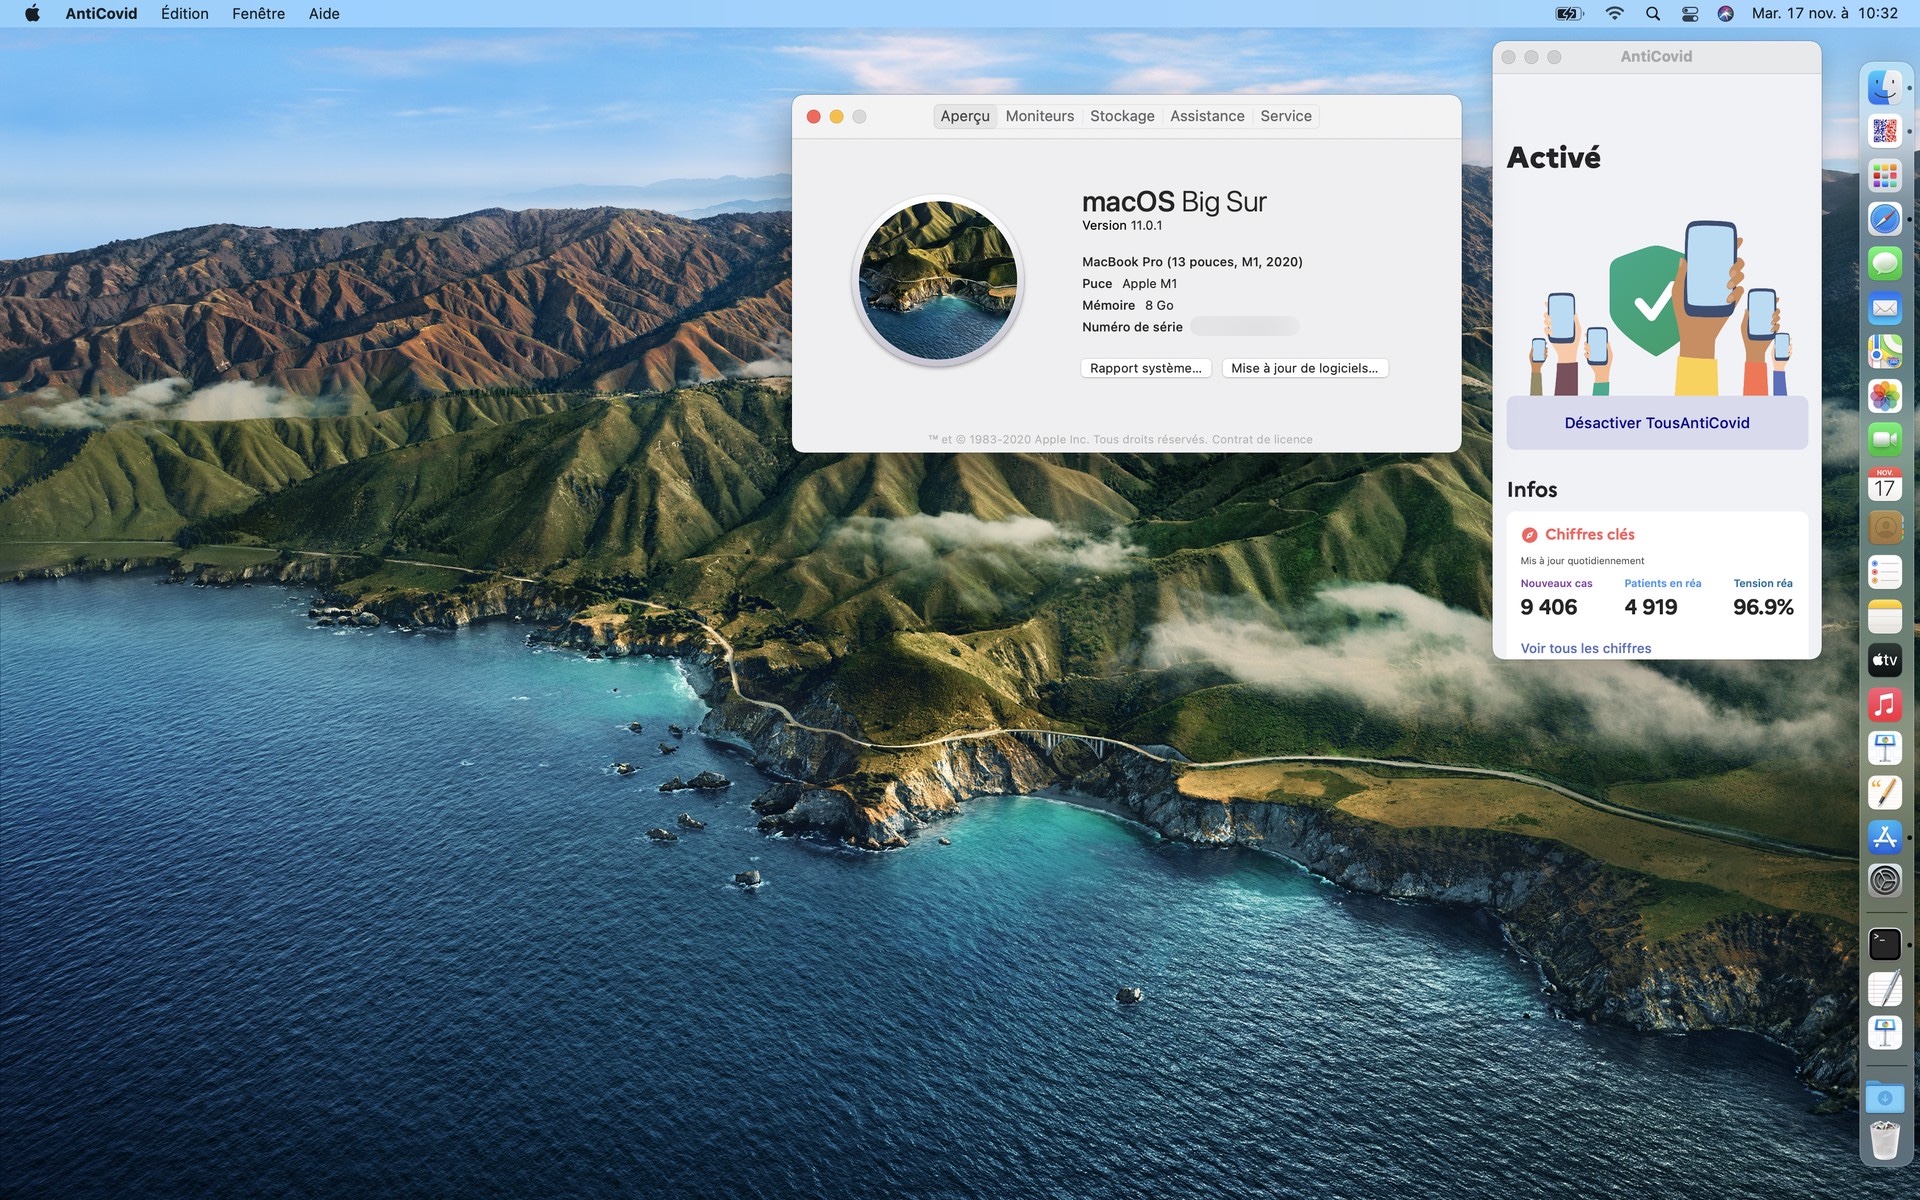Click the date and time in menu bar
This screenshot has width=1920, height=1200.
pos(1824,13)
